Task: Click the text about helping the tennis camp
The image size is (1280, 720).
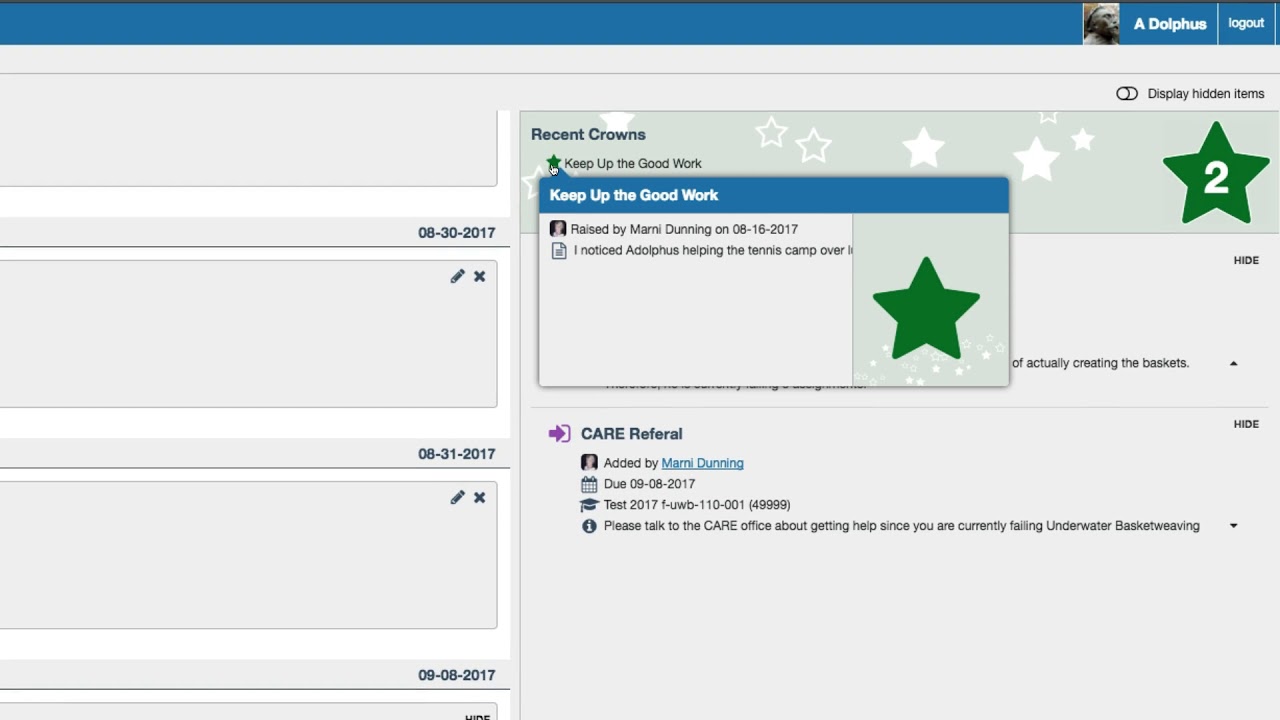Action: click(712, 250)
